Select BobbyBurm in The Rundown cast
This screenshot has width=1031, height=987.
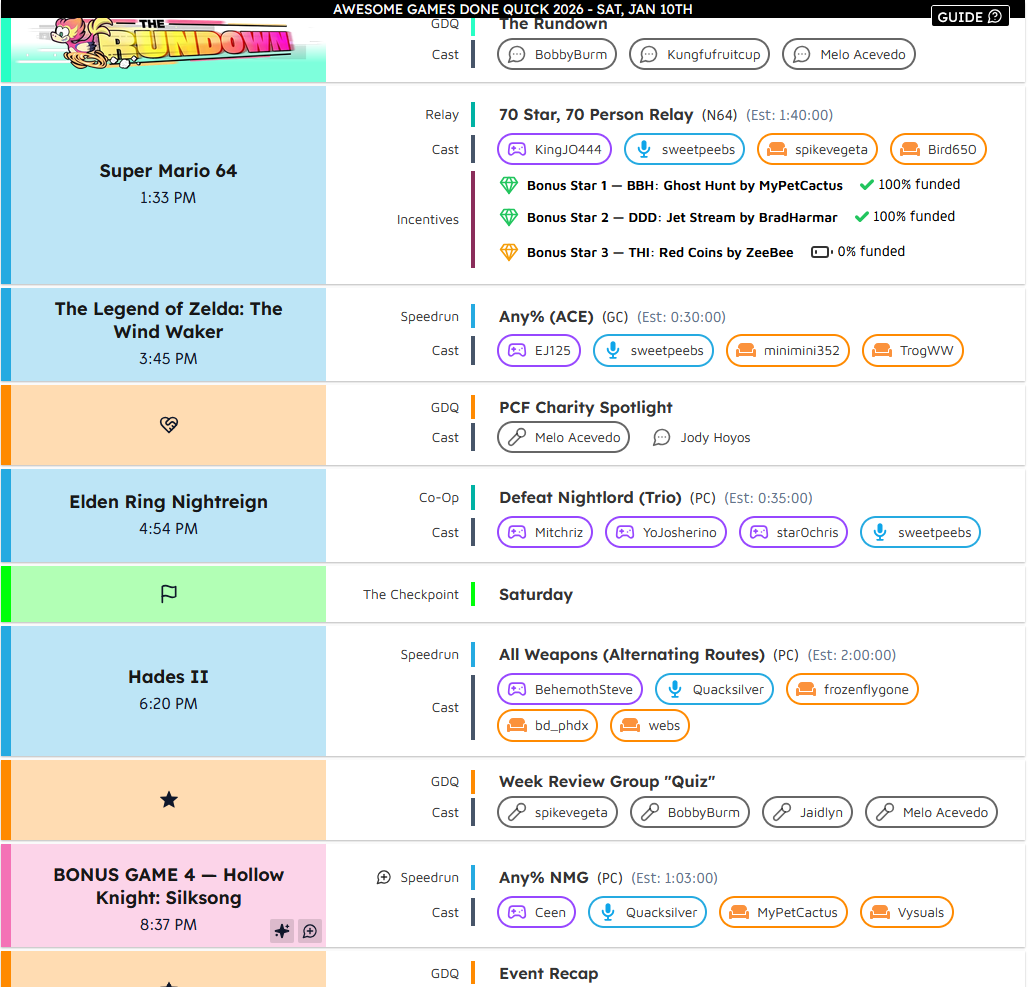(x=557, y=55)
